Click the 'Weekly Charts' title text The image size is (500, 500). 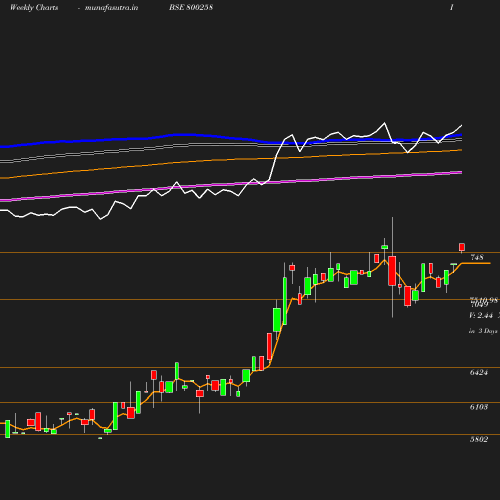pos(34,8)
